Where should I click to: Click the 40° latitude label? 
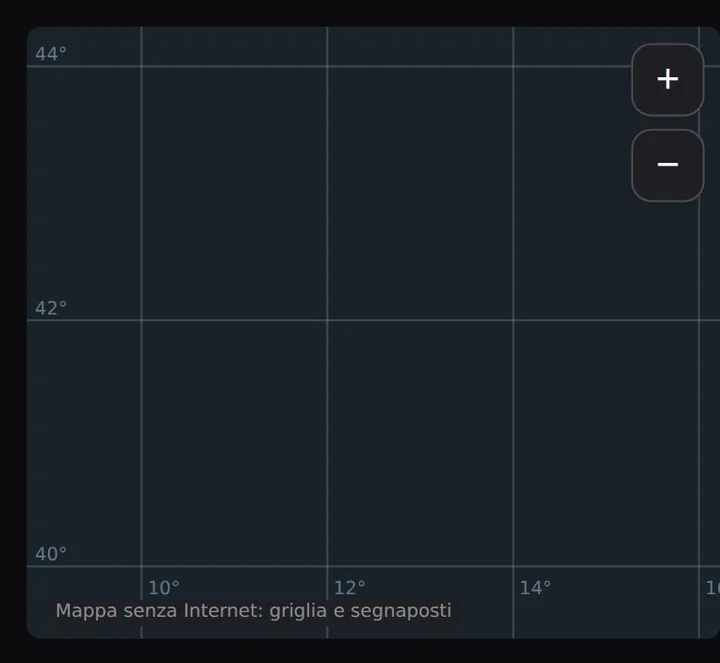[x=51, y=554]
